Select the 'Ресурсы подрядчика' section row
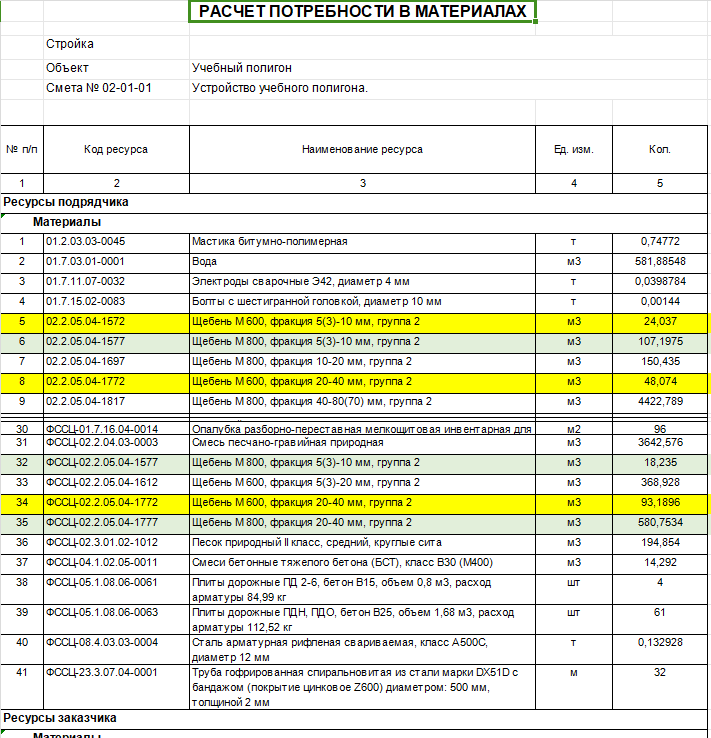Screen dimensions: 711x738 354,203
